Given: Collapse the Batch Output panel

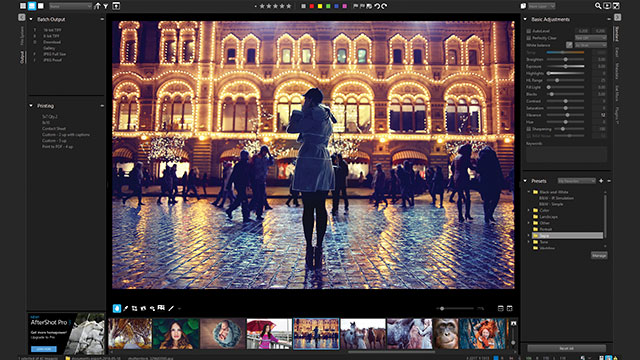Looking at the screenshot, I should tap(31, 19).
